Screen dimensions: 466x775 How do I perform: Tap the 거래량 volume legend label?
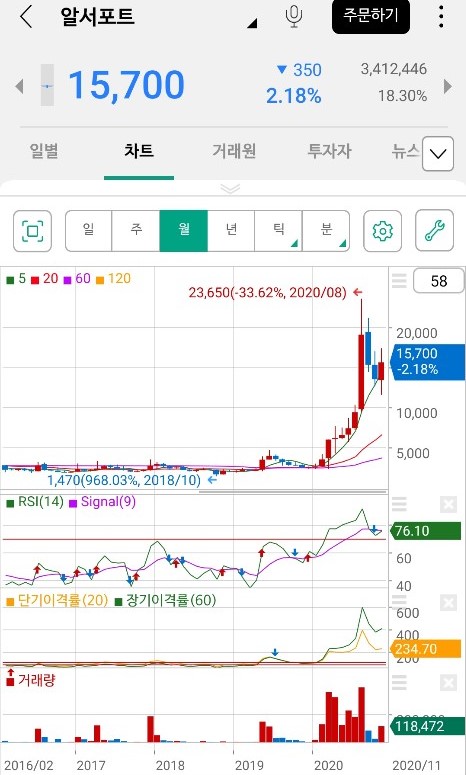(x=31, y=680)
